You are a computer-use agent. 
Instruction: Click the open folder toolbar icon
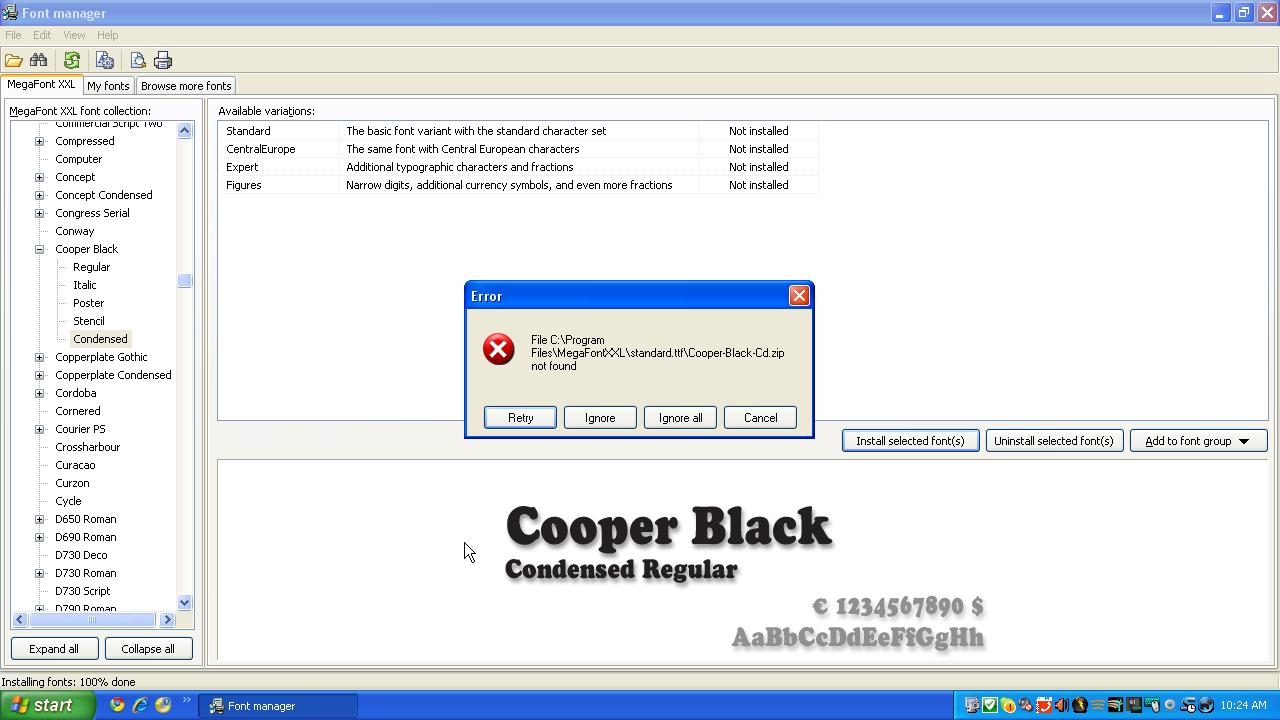[x=14, y=61]
